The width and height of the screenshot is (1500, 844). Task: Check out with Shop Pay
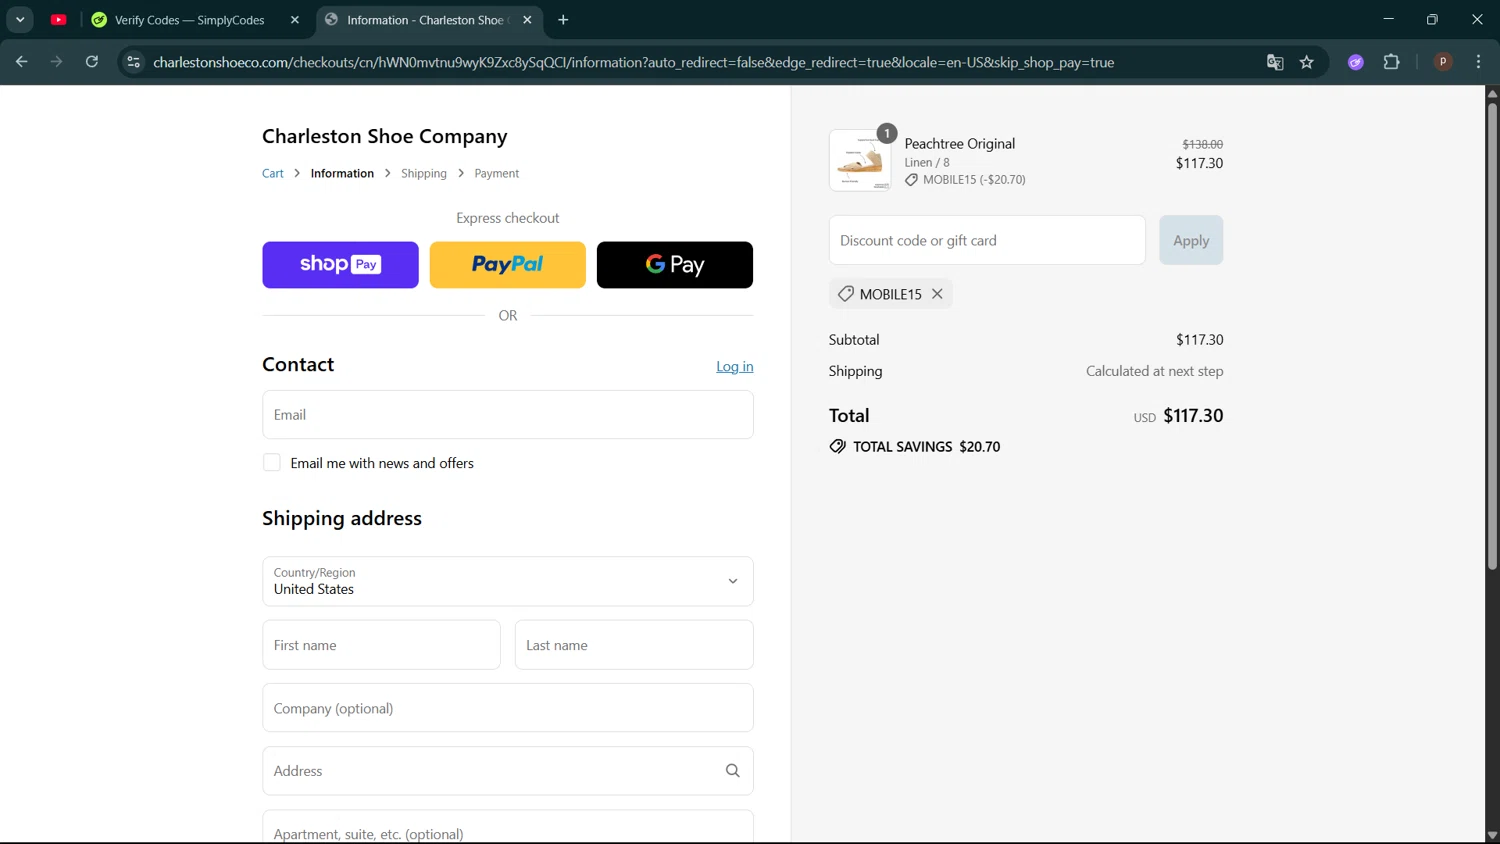(x=340, y=265)
